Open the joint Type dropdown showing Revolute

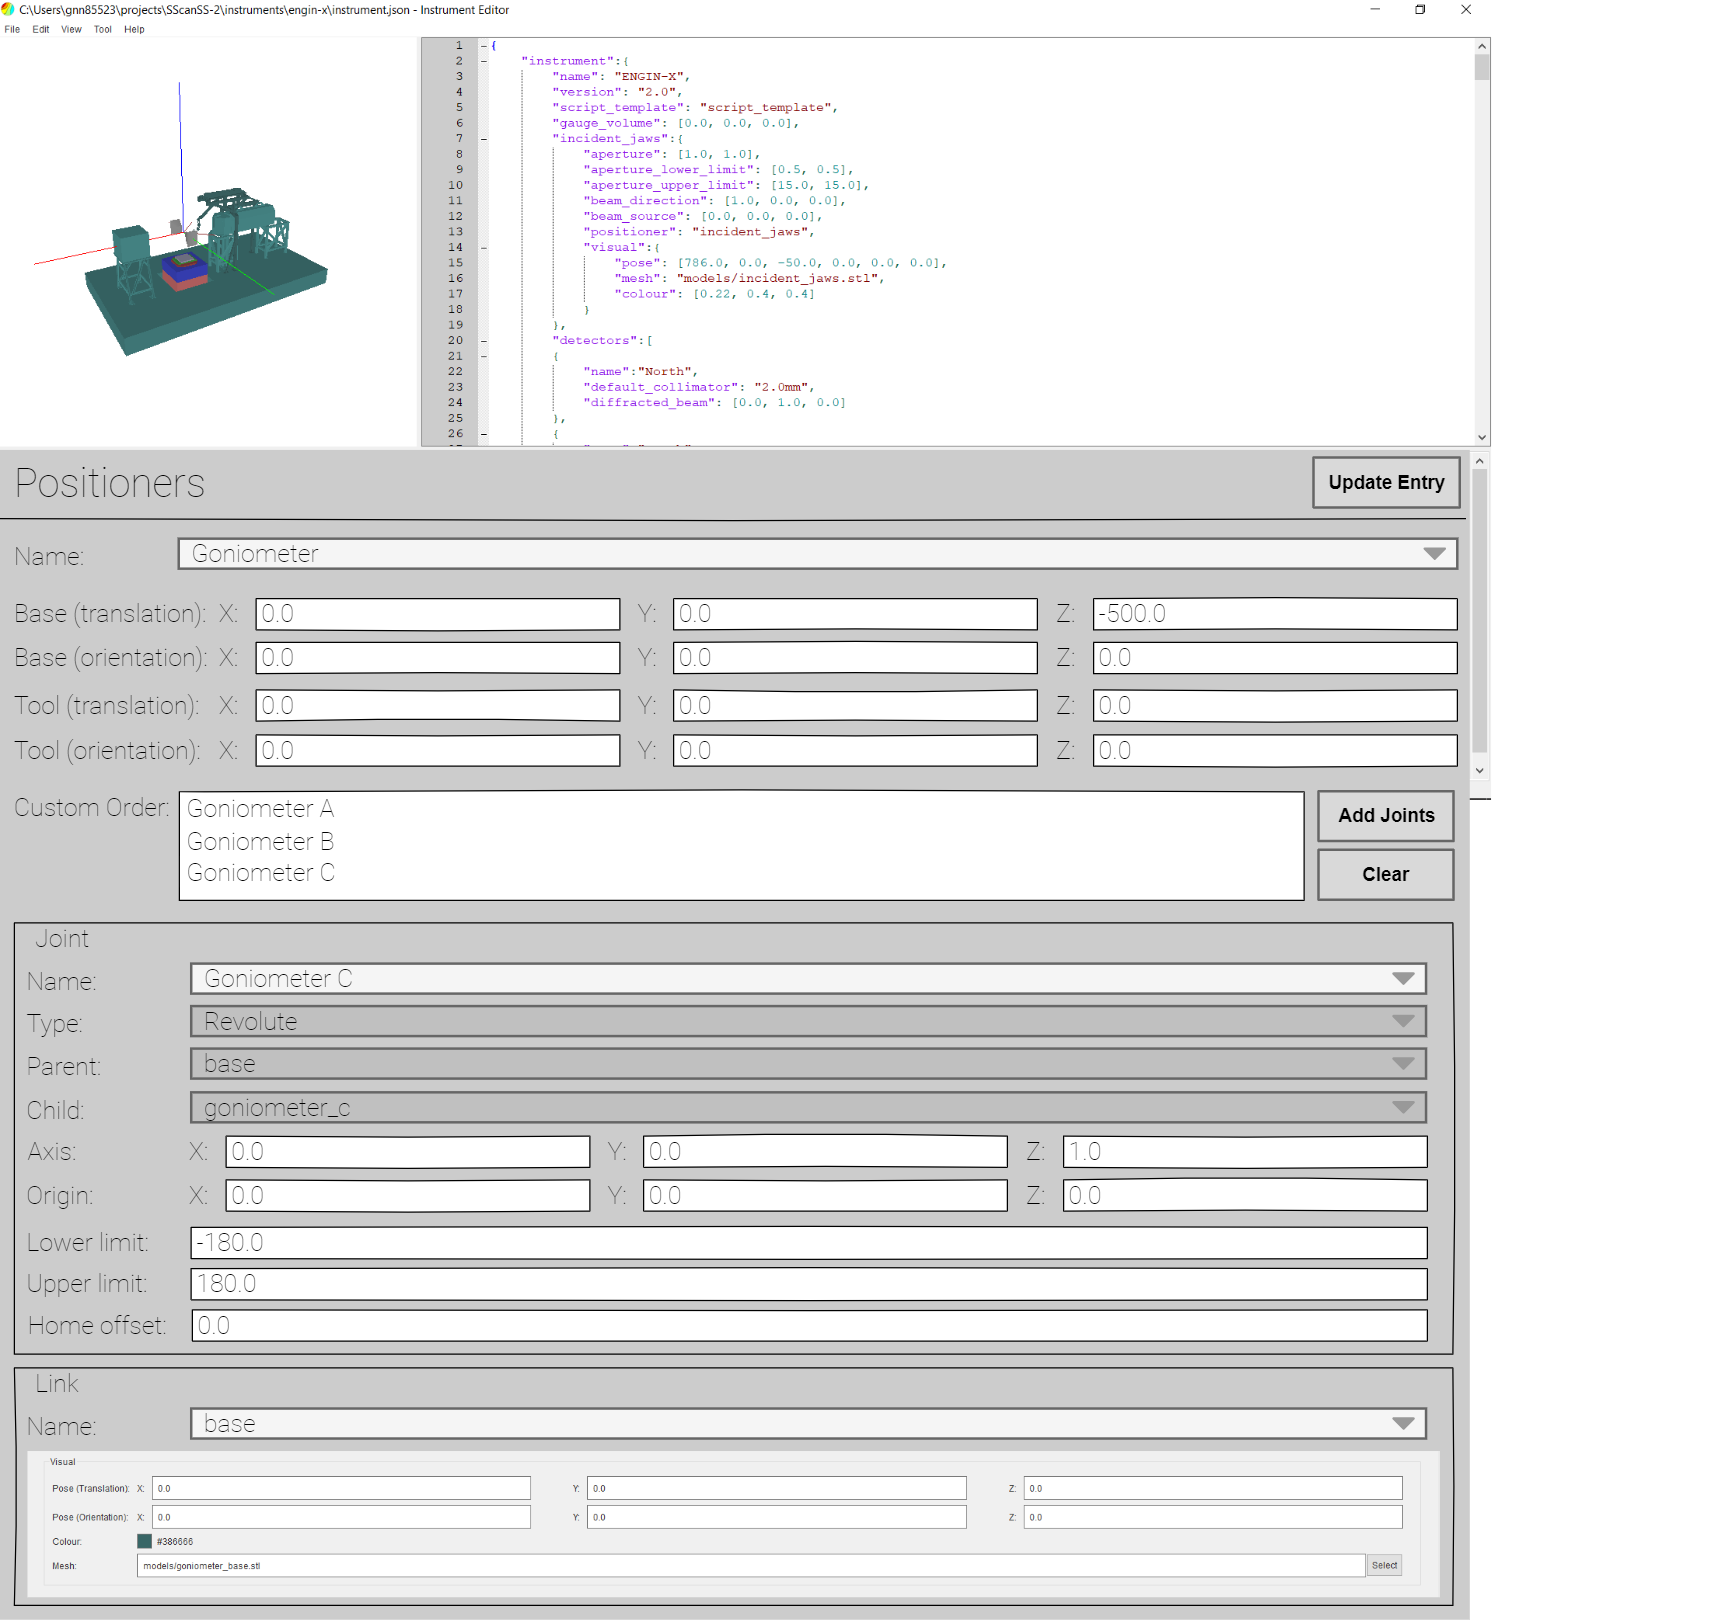[1405, 1021]
